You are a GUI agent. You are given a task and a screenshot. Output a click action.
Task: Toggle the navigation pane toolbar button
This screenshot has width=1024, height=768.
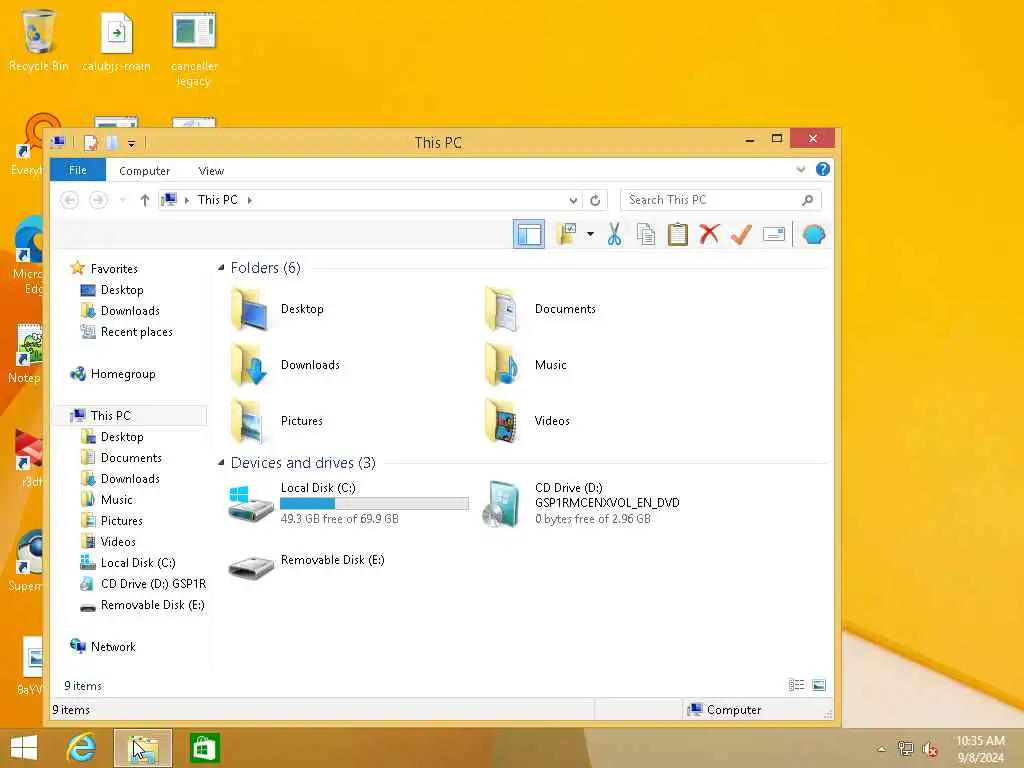528,234
